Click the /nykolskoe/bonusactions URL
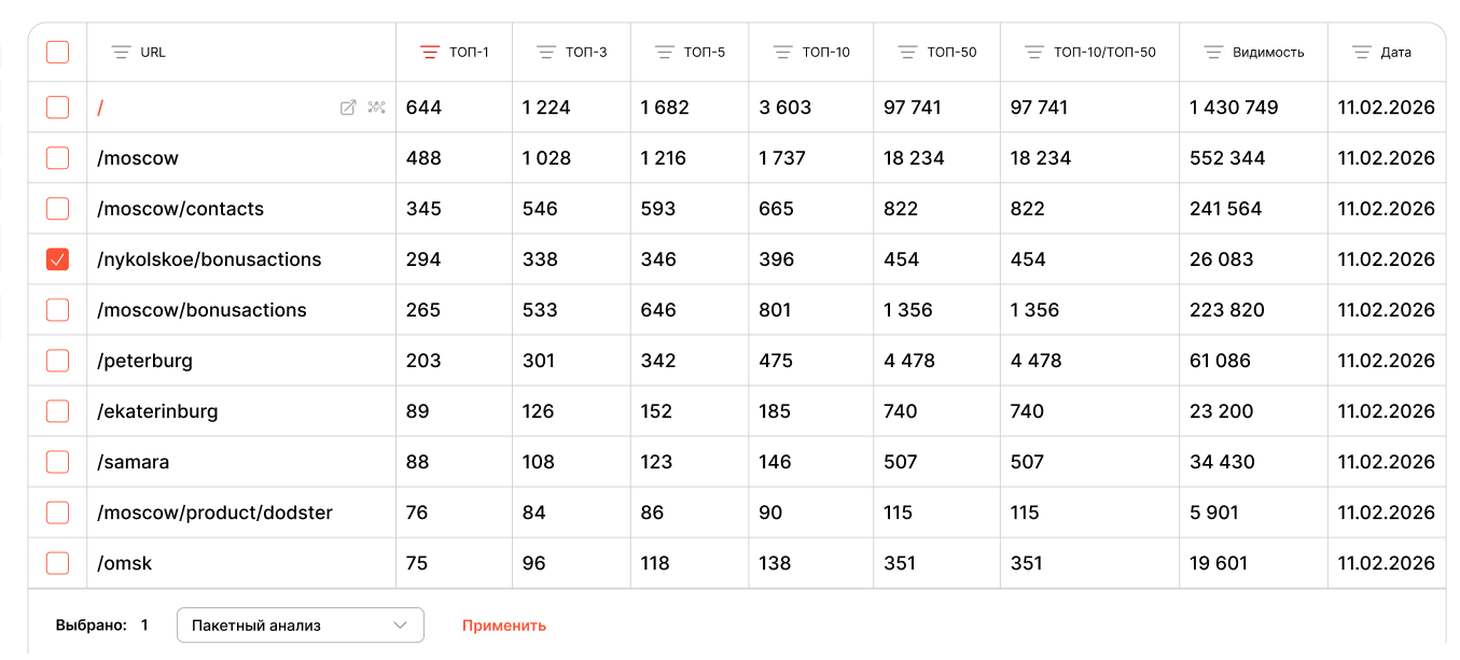This screenshot has width=1460, height=660. click(209, 259)
